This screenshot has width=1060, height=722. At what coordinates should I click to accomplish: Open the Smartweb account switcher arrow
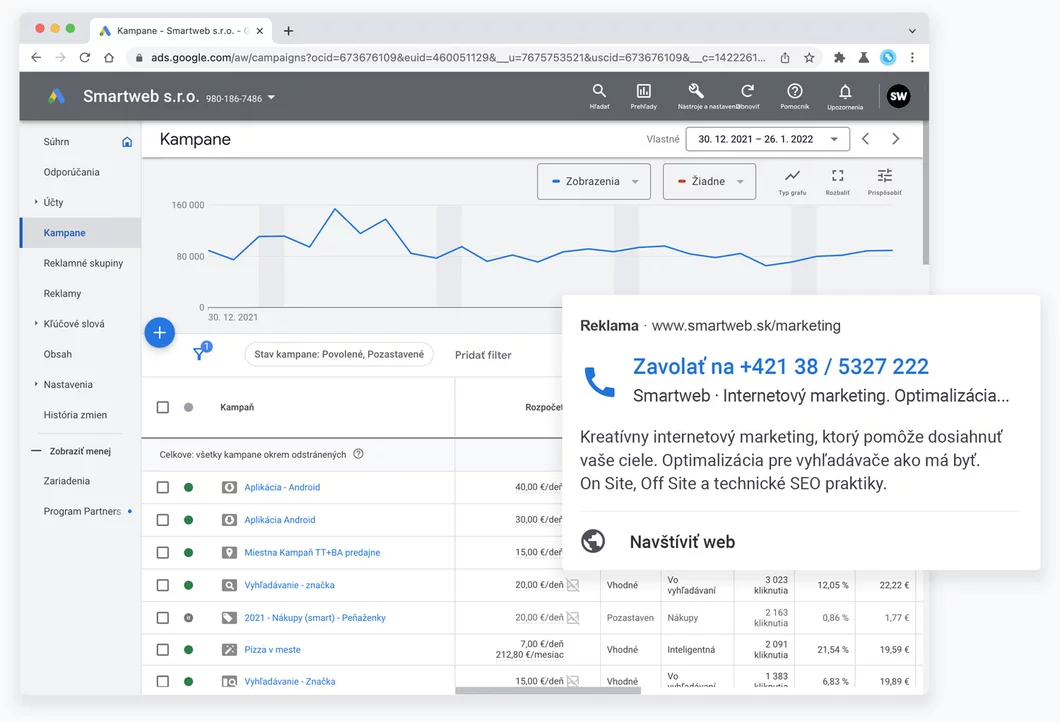pyautogui.click(x=271, y=97)
